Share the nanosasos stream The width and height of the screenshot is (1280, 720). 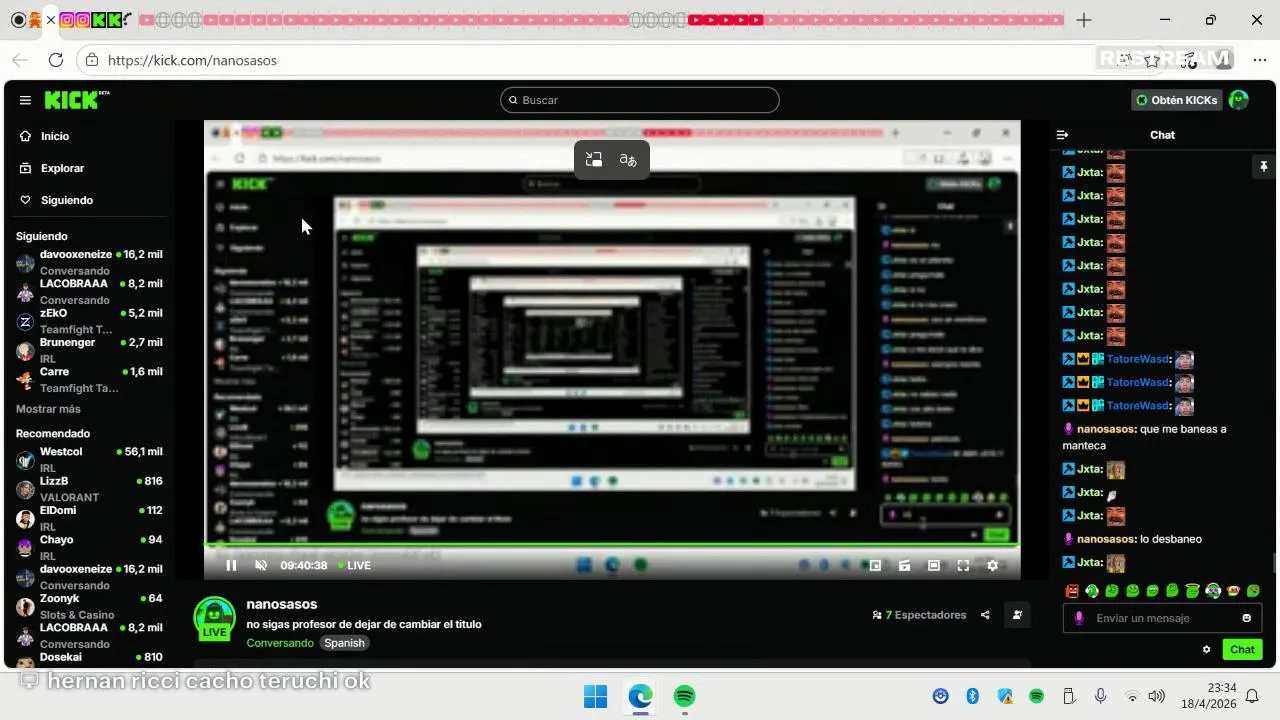coord(985,615)
